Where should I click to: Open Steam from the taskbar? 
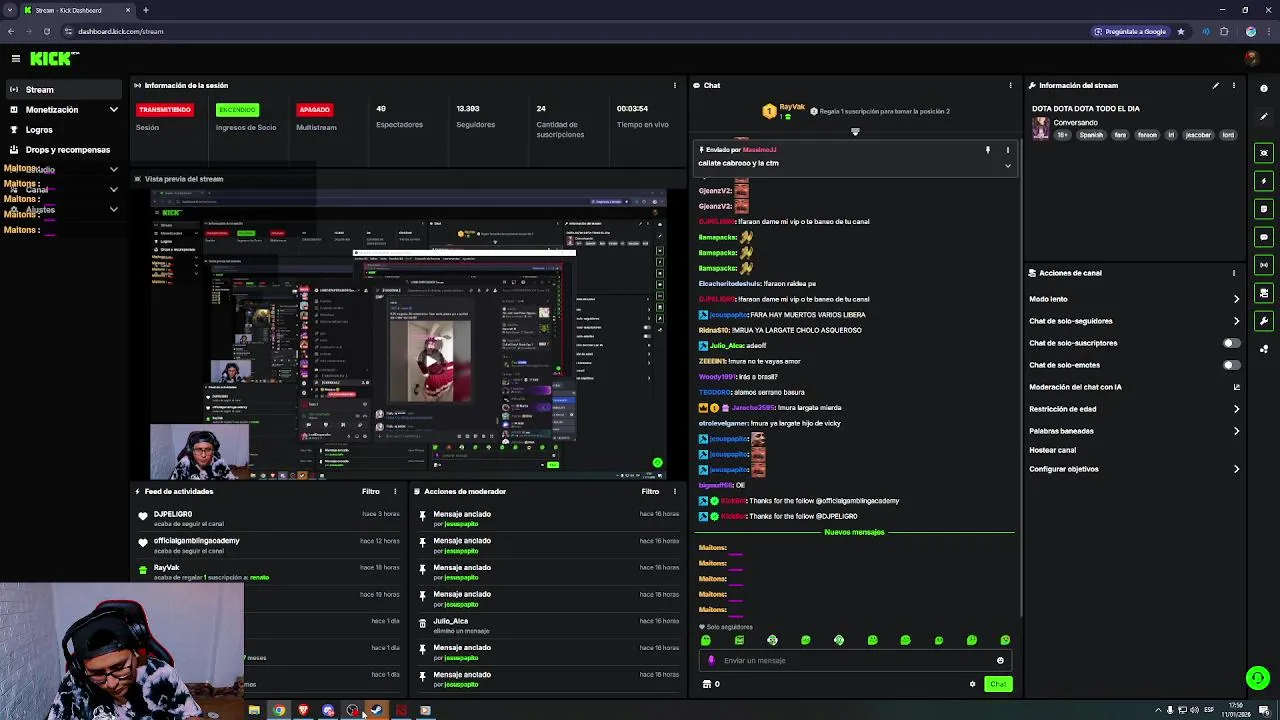coord(376,711)
